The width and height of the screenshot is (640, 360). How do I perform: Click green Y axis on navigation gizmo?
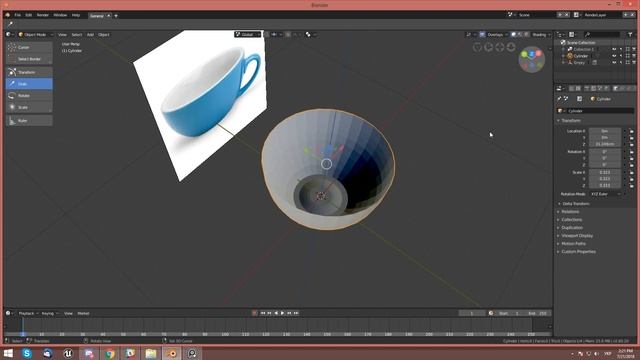[524, 54]
